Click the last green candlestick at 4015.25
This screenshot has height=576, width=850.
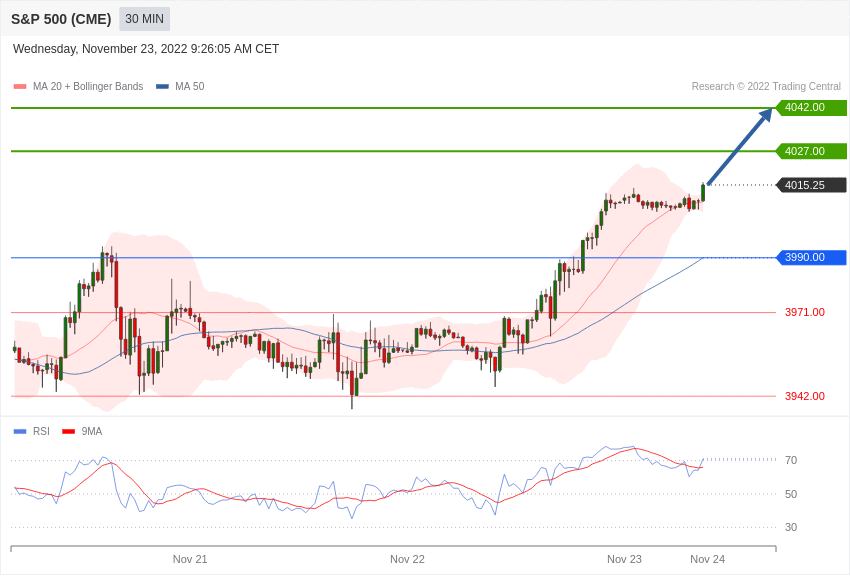coord(703,192)
